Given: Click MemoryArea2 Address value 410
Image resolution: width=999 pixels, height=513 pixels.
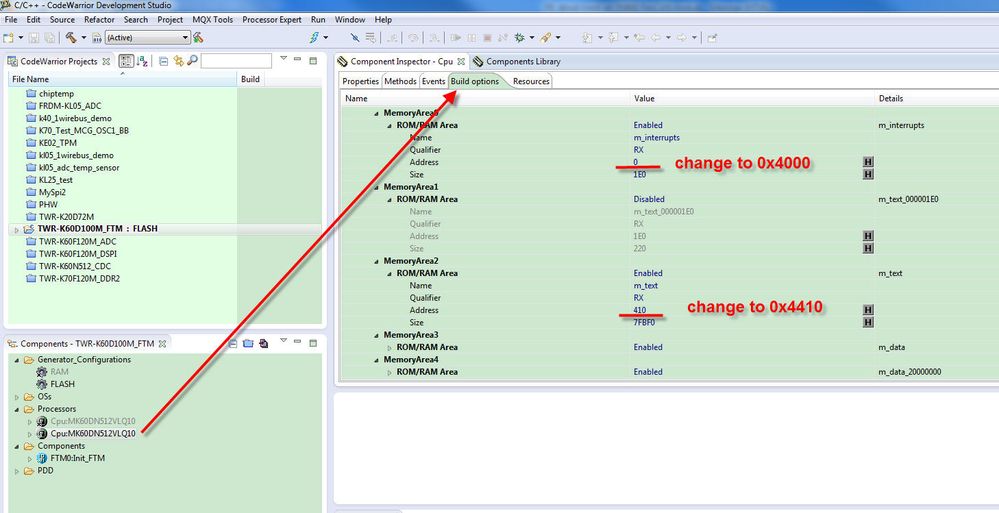Looking at the screenshot, I should pos(640,310).
